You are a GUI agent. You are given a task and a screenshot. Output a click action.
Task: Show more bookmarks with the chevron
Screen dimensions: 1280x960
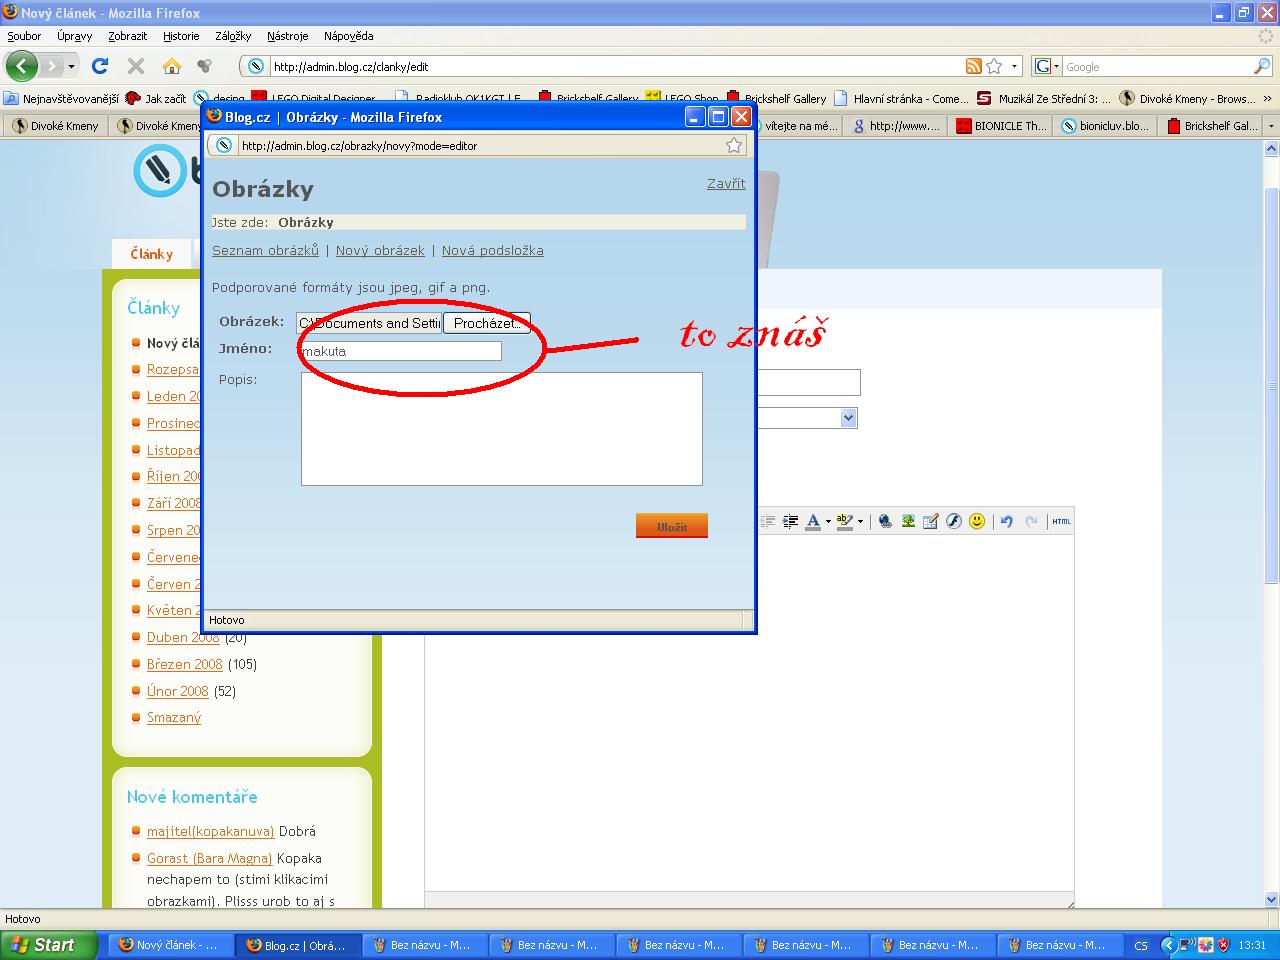point(1269,99)
